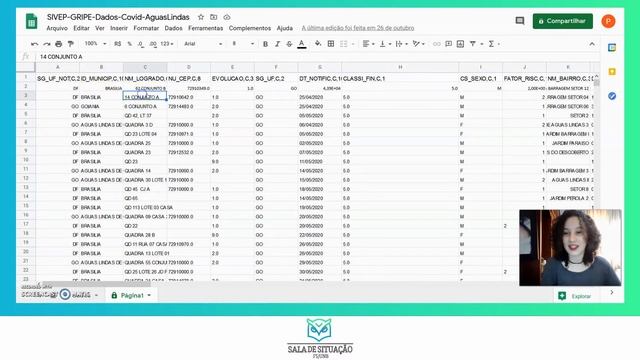Open the Arquivo menu

(57, 28)
